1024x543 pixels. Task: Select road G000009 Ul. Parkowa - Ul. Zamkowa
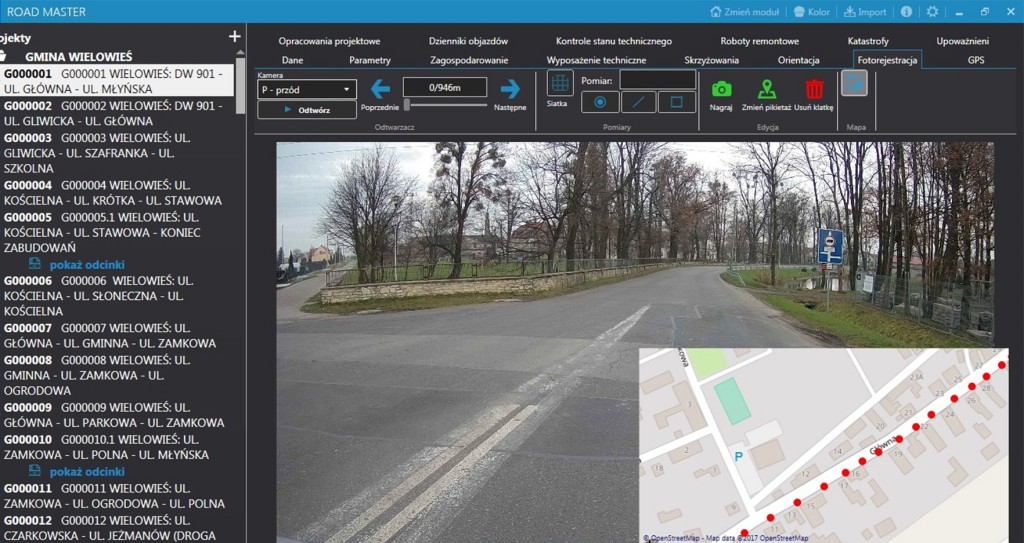(x=116, y=414)
